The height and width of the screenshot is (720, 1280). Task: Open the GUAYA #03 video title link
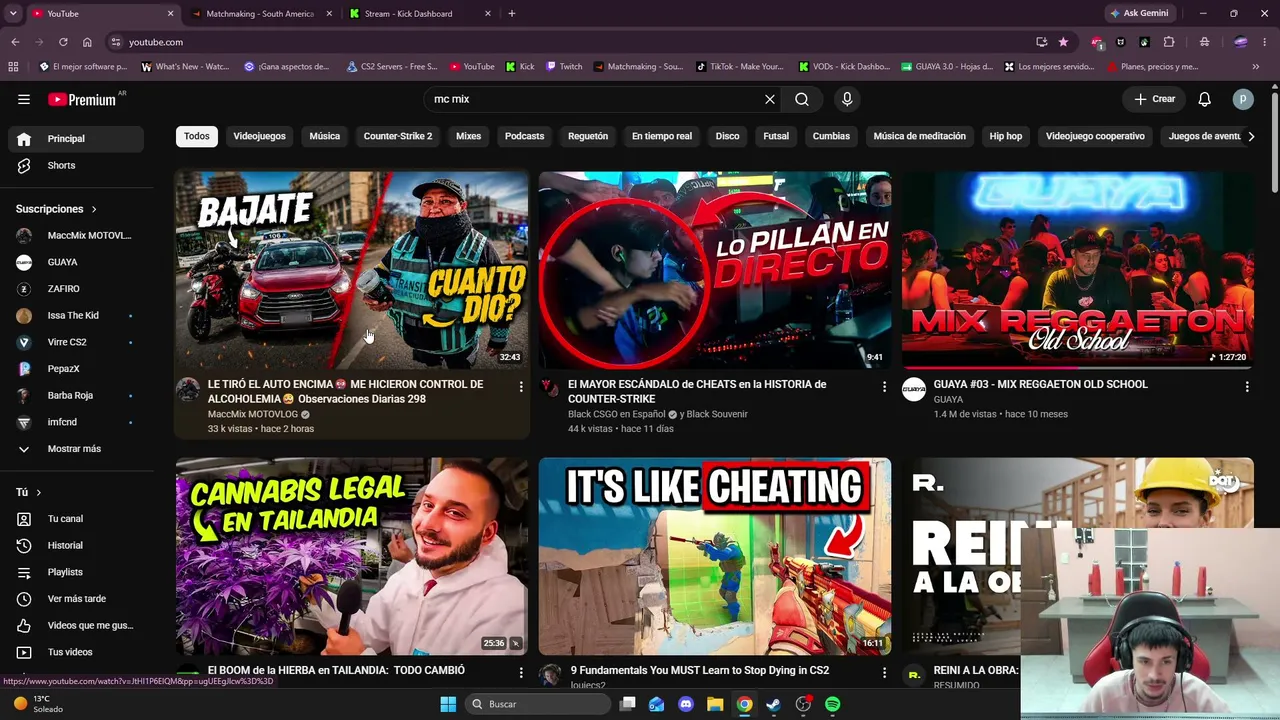[x=1040, y=384]
